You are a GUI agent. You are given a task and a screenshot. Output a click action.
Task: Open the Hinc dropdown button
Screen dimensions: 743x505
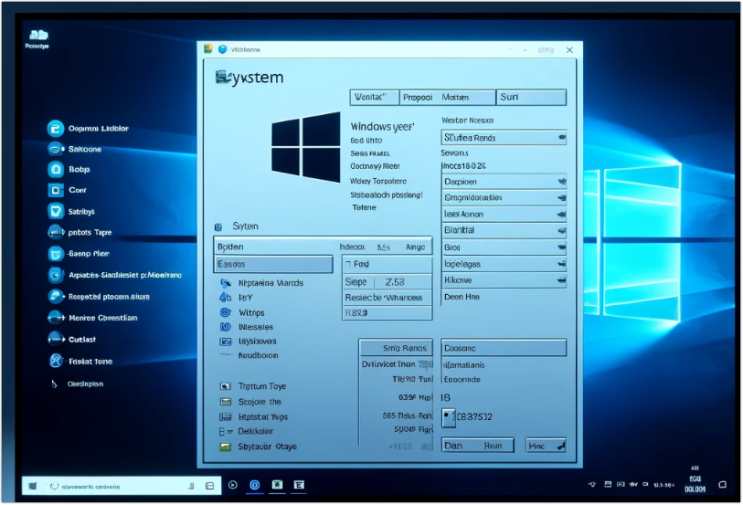545,446
